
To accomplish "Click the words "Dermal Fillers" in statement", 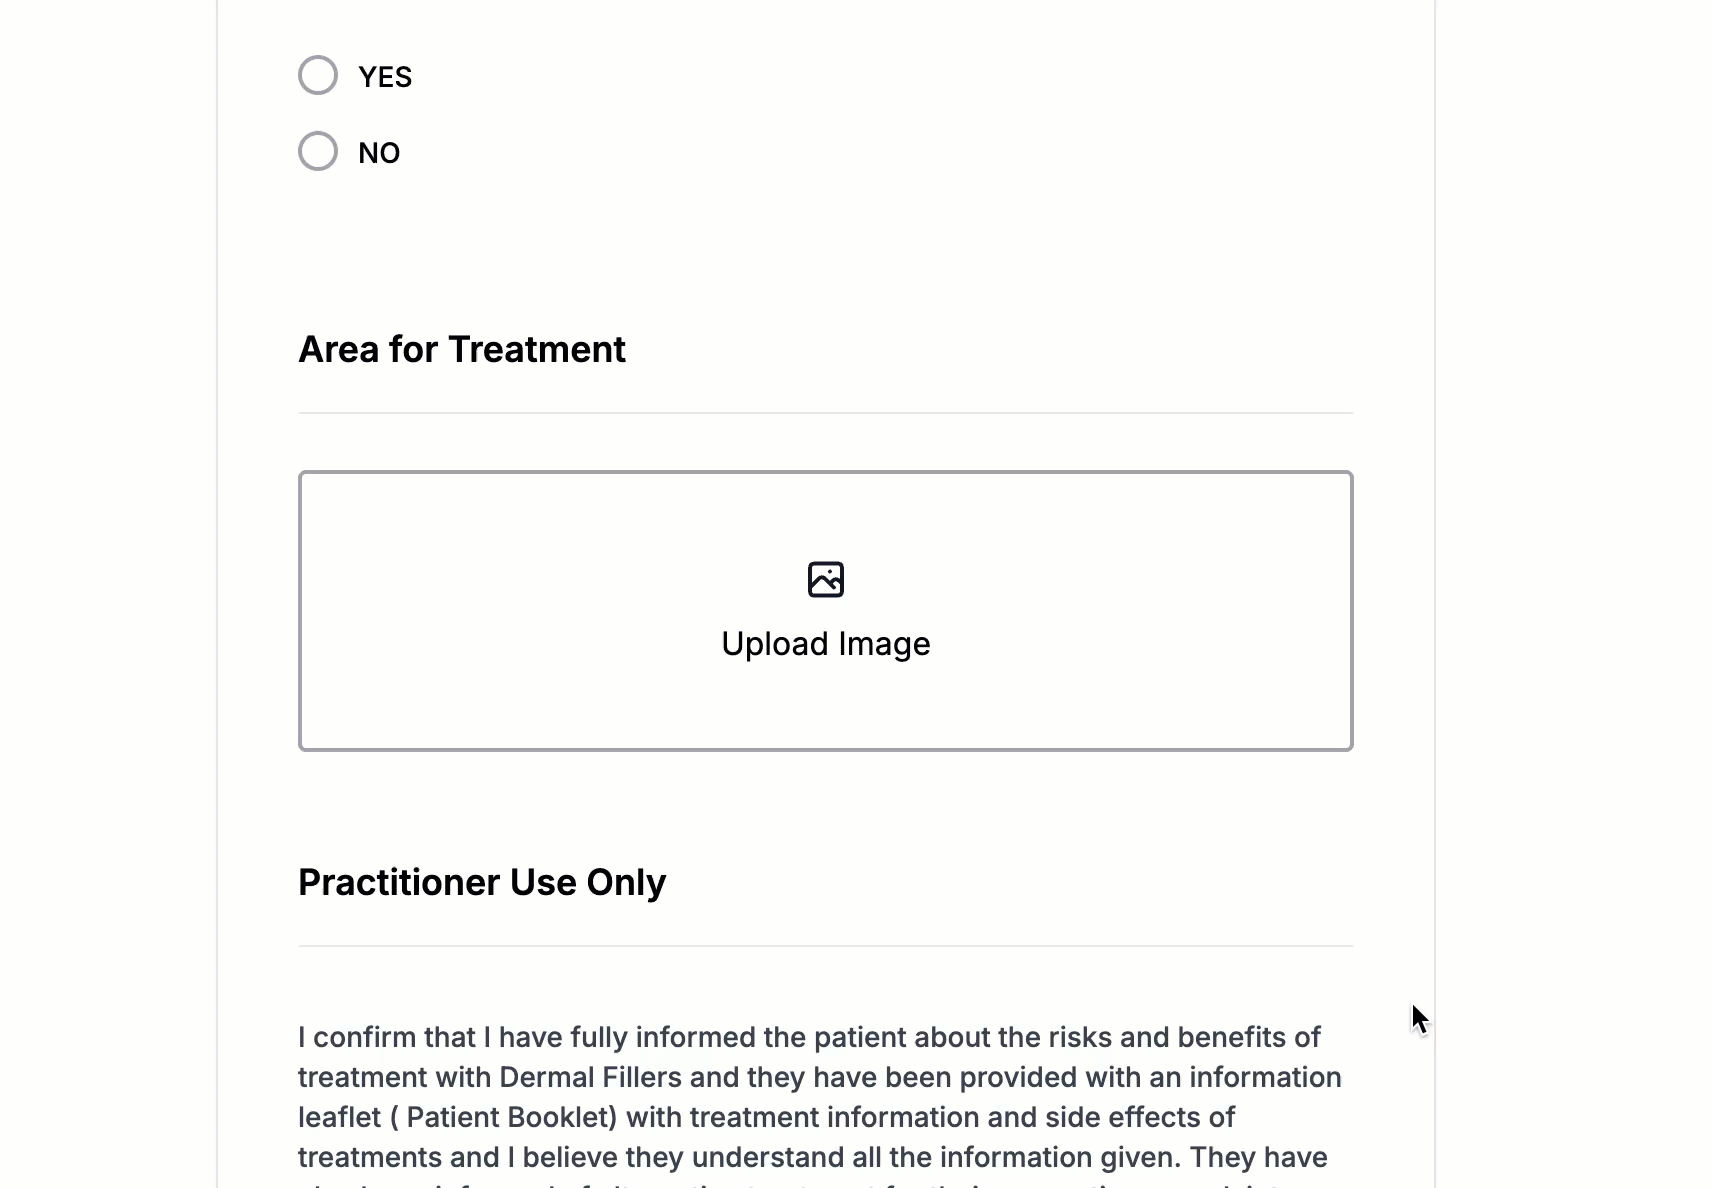I will pos(590,1078).
